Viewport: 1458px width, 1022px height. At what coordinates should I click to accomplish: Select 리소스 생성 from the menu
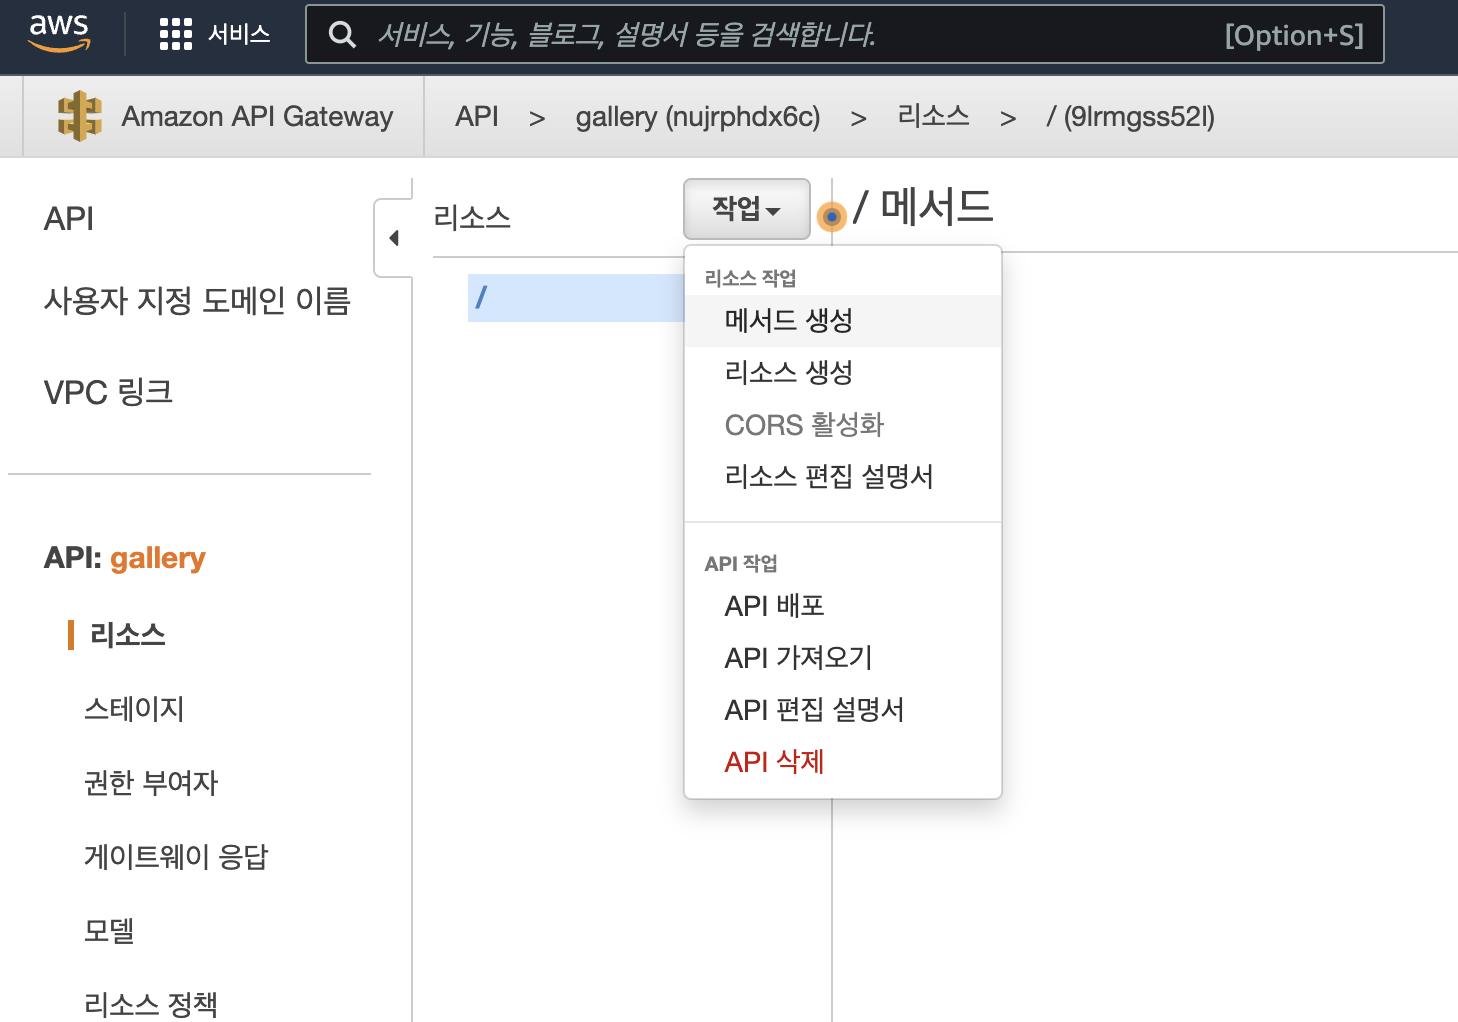click(x=843, y=373)
